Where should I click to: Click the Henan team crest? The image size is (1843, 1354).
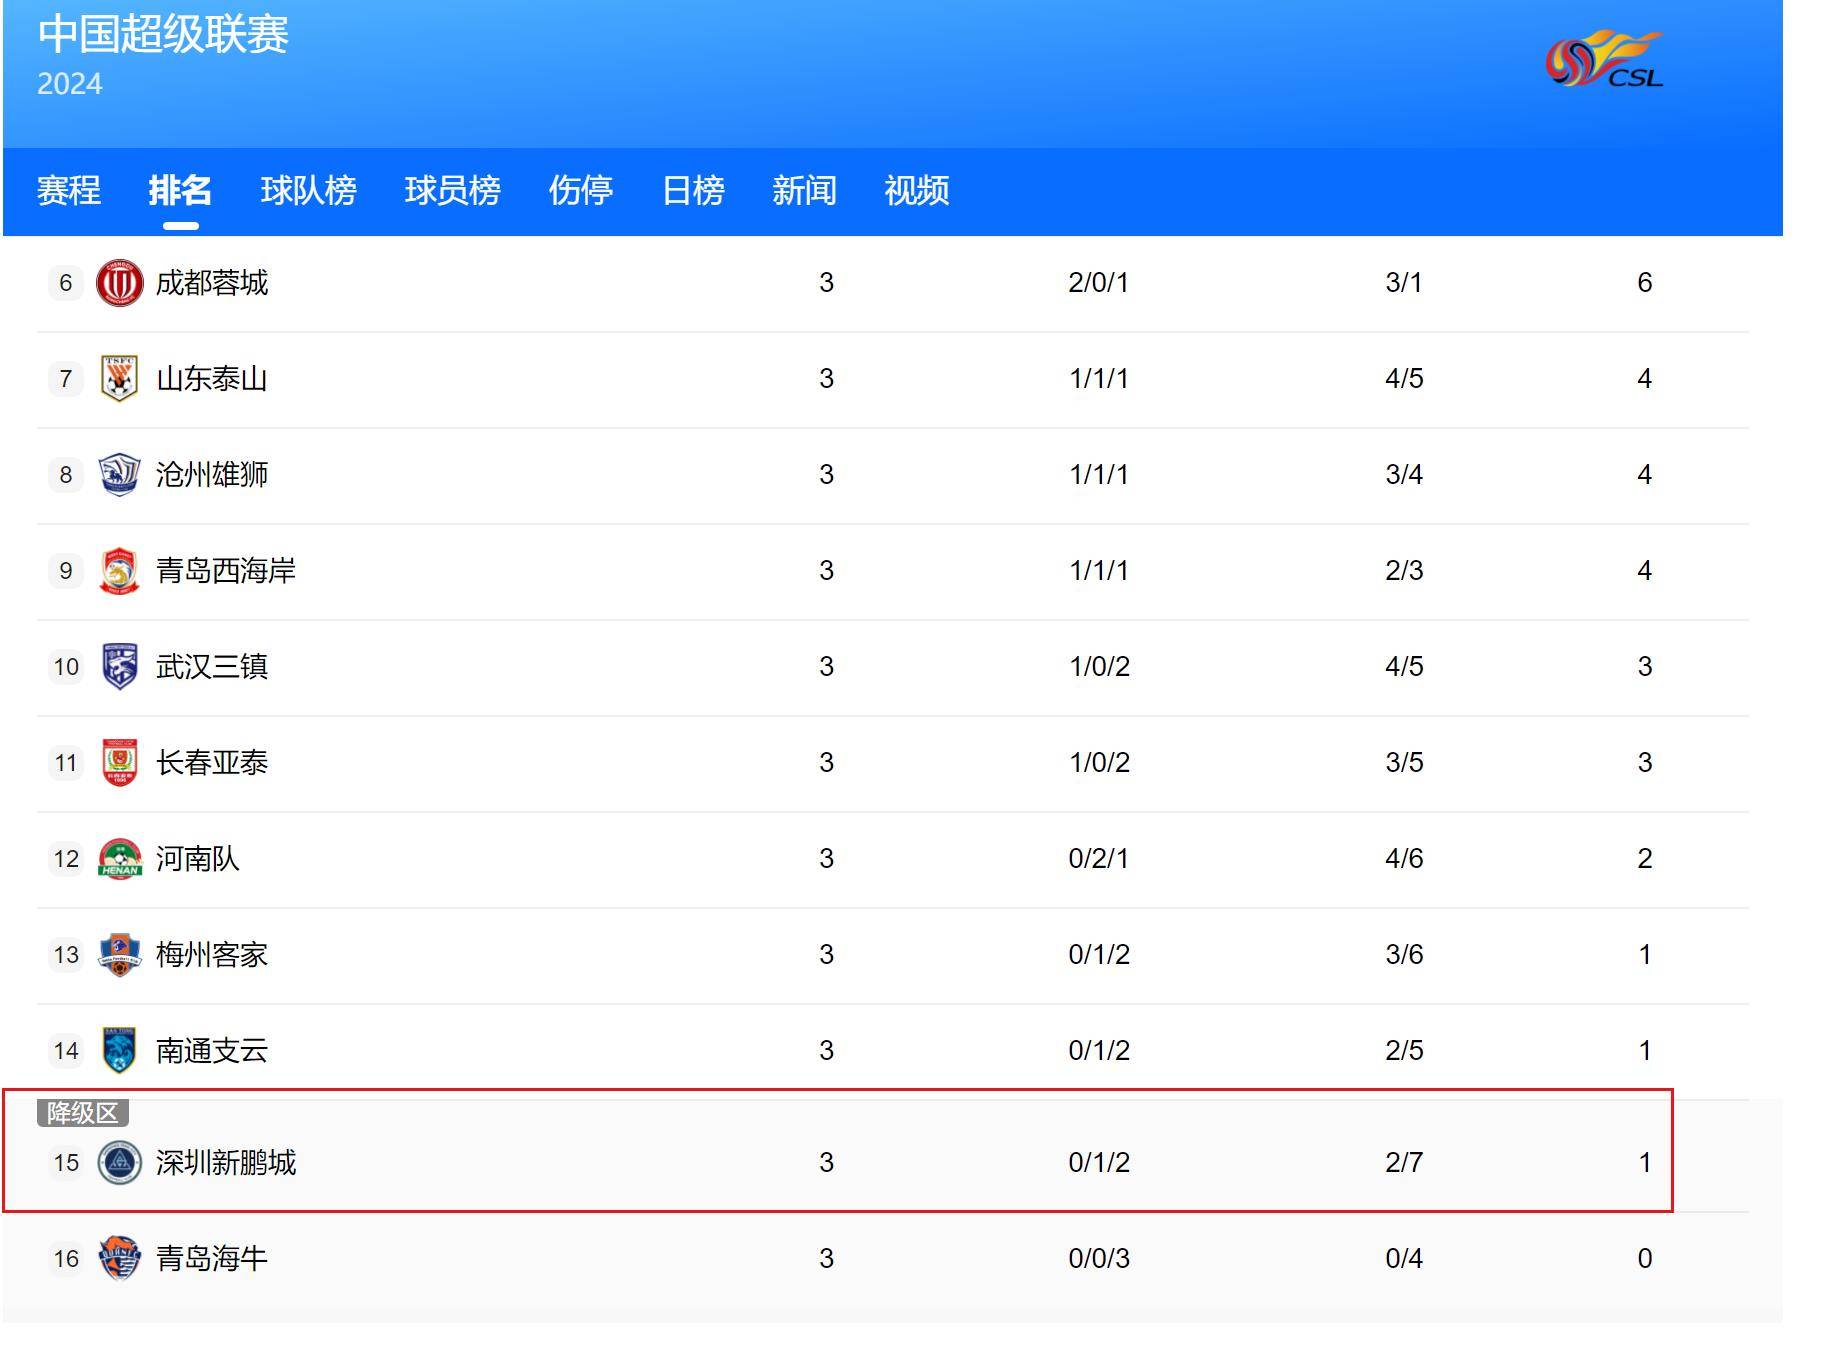[119, 859]
